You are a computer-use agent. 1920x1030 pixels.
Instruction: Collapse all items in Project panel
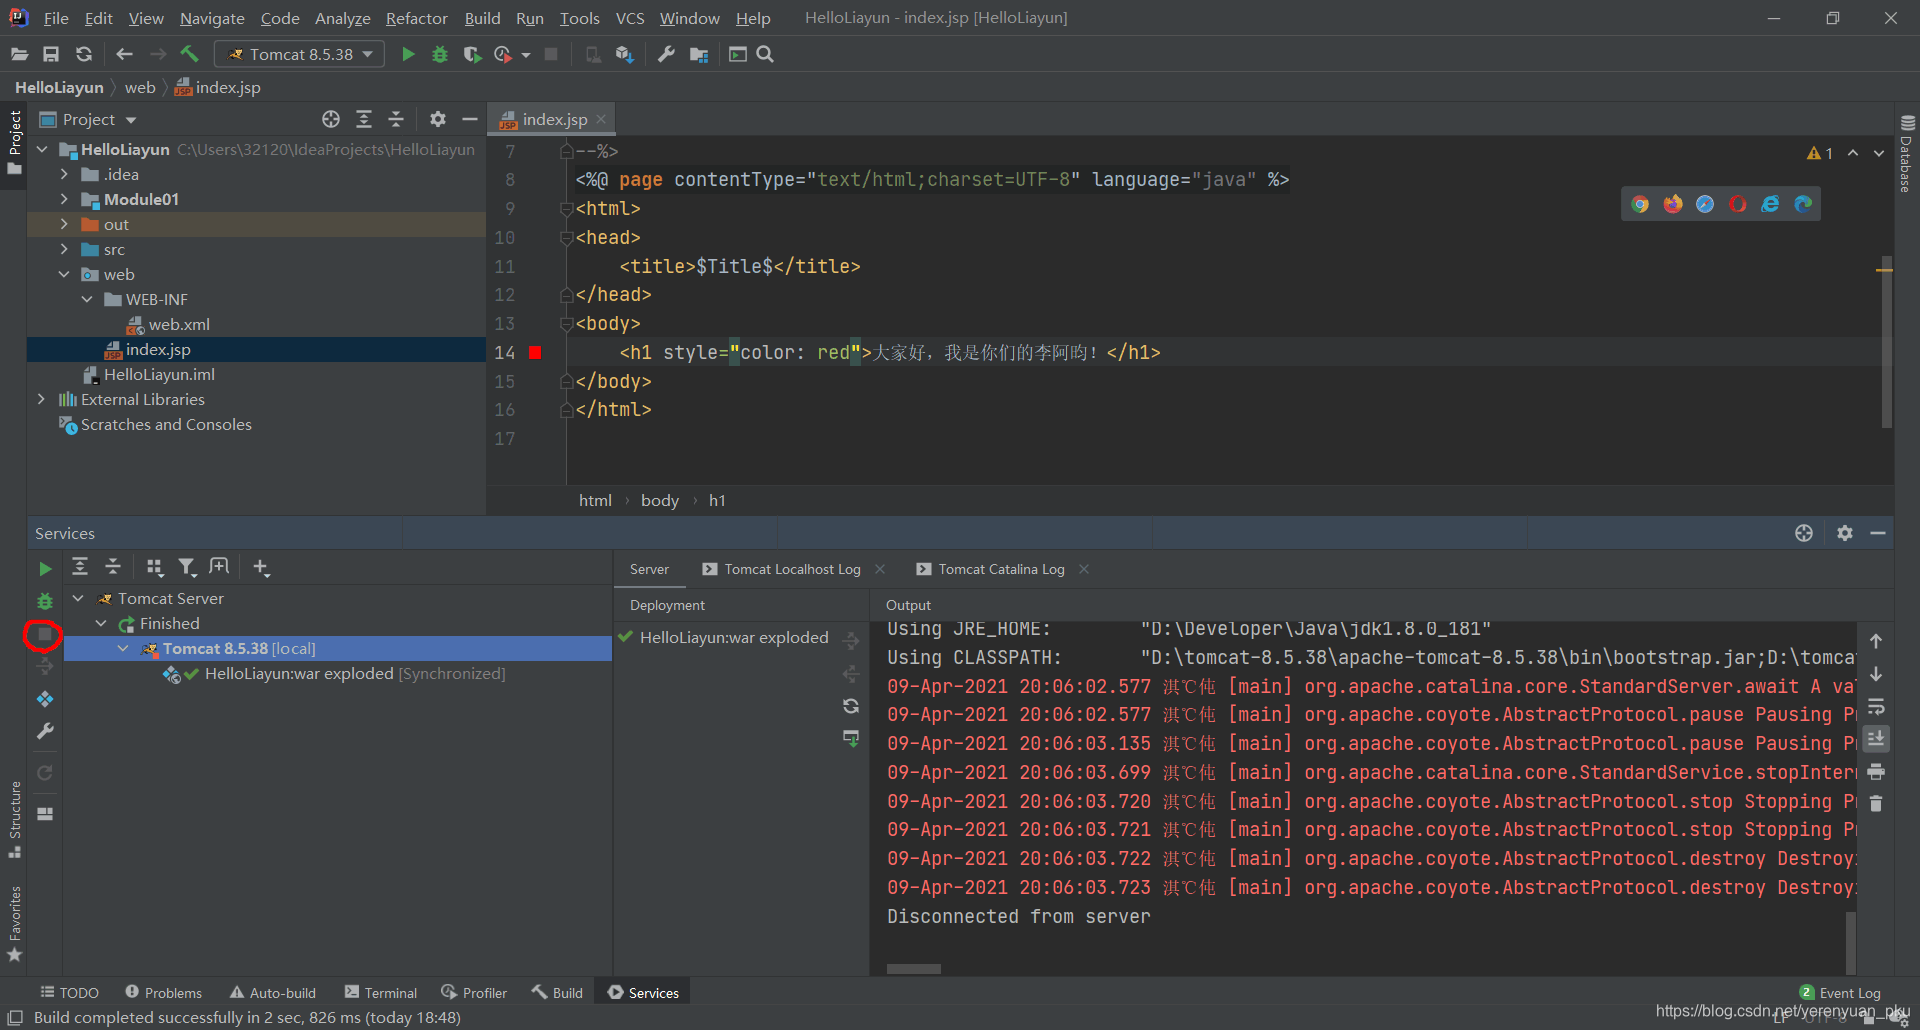(x=396, y=119)
